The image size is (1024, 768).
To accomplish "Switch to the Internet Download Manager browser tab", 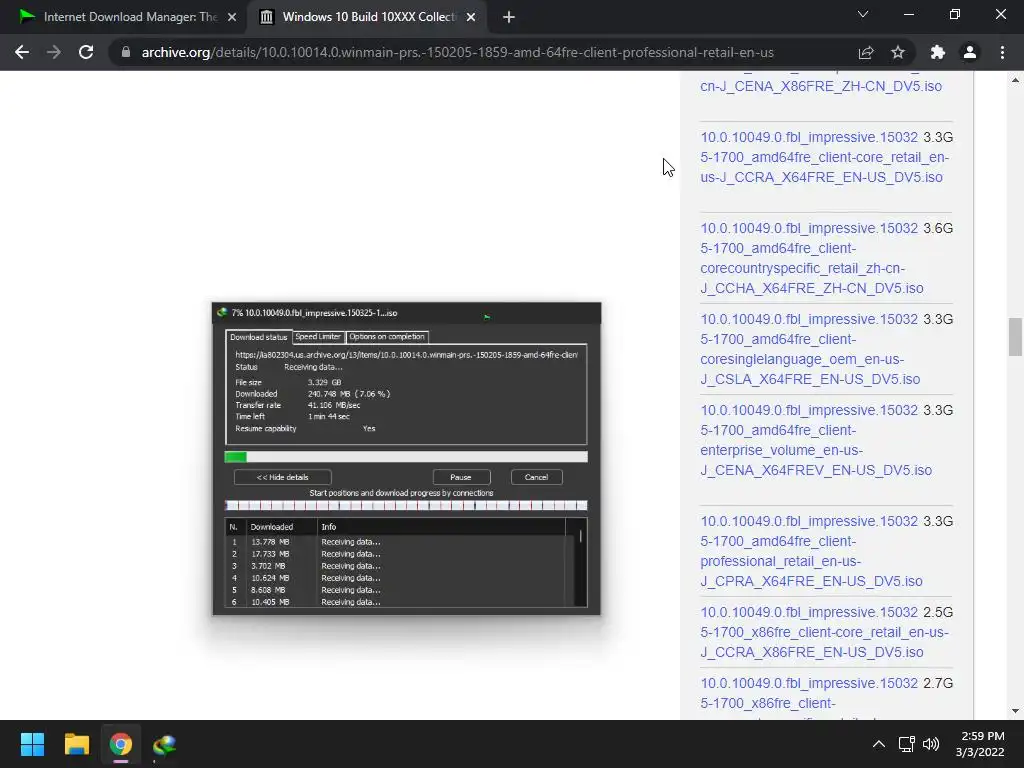I will [122, 17].
